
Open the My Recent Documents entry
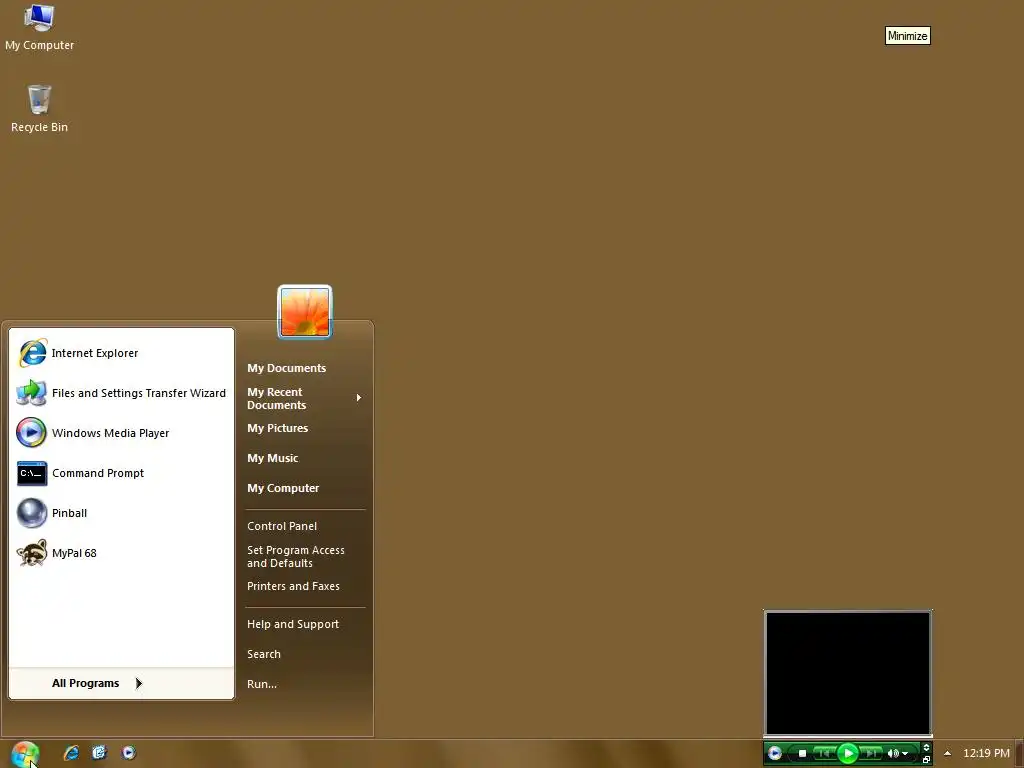(x=304, y=398)
